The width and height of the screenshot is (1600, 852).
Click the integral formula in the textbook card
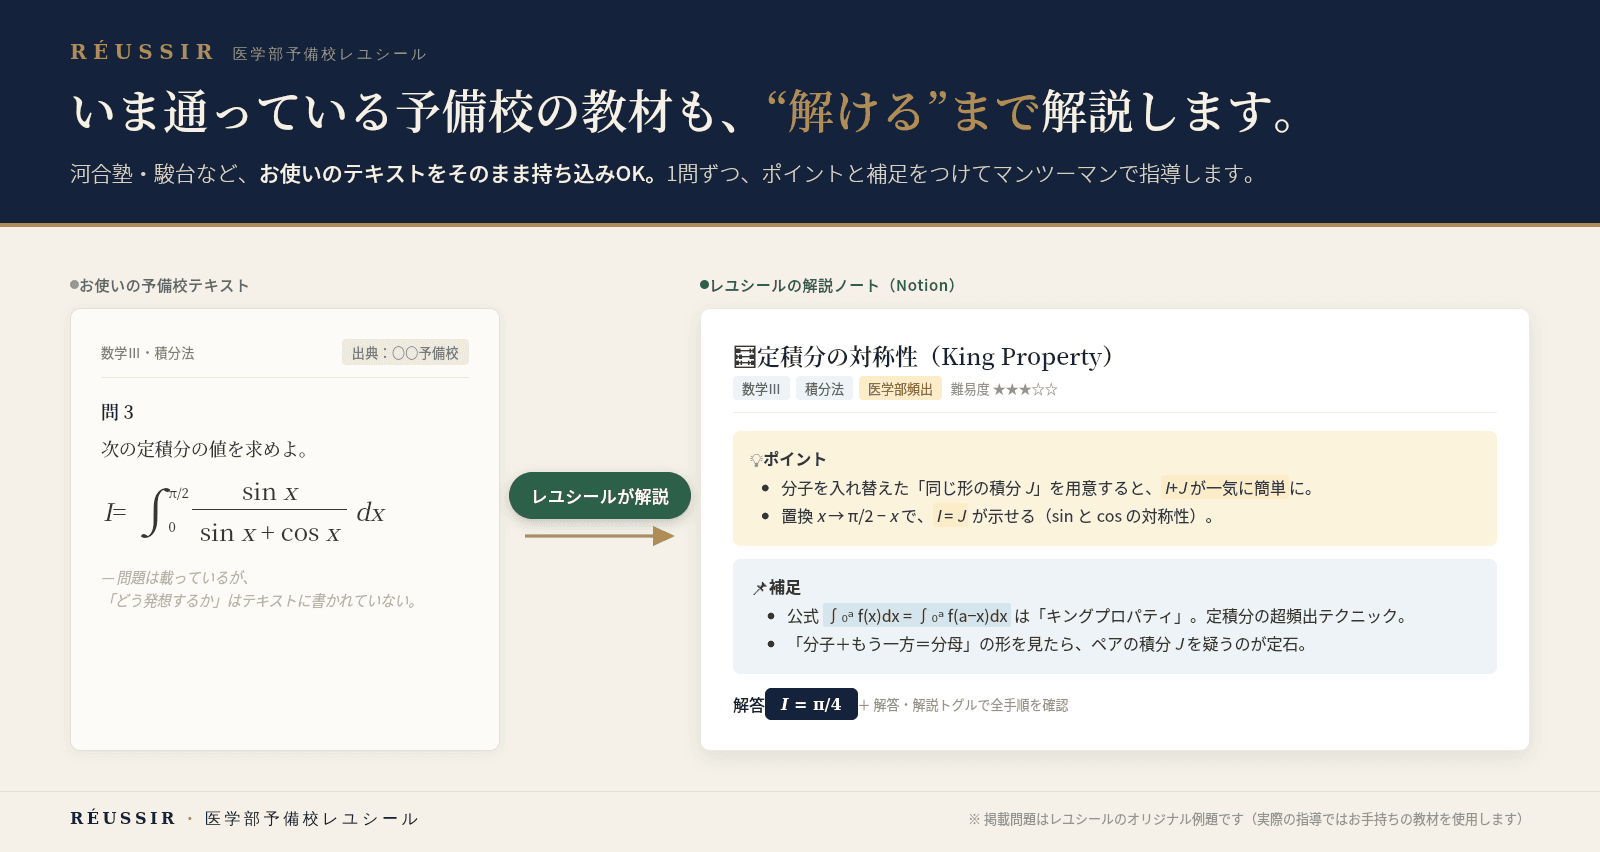point(244,513)
